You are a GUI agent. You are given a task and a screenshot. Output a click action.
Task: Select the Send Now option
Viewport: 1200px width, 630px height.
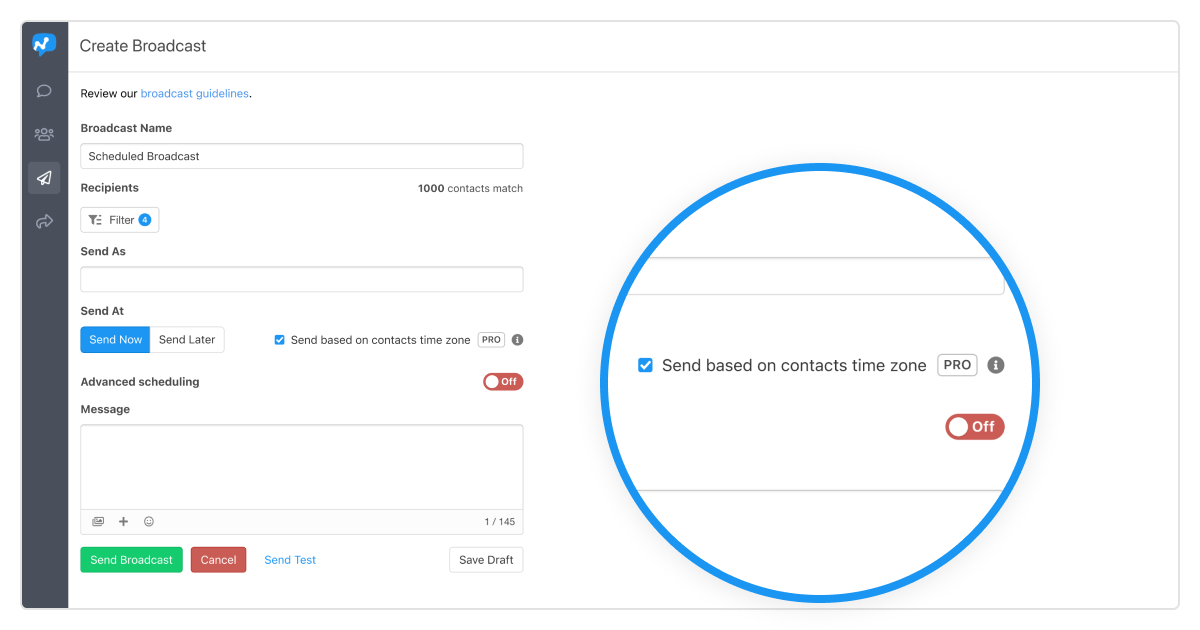pos(115,340)
